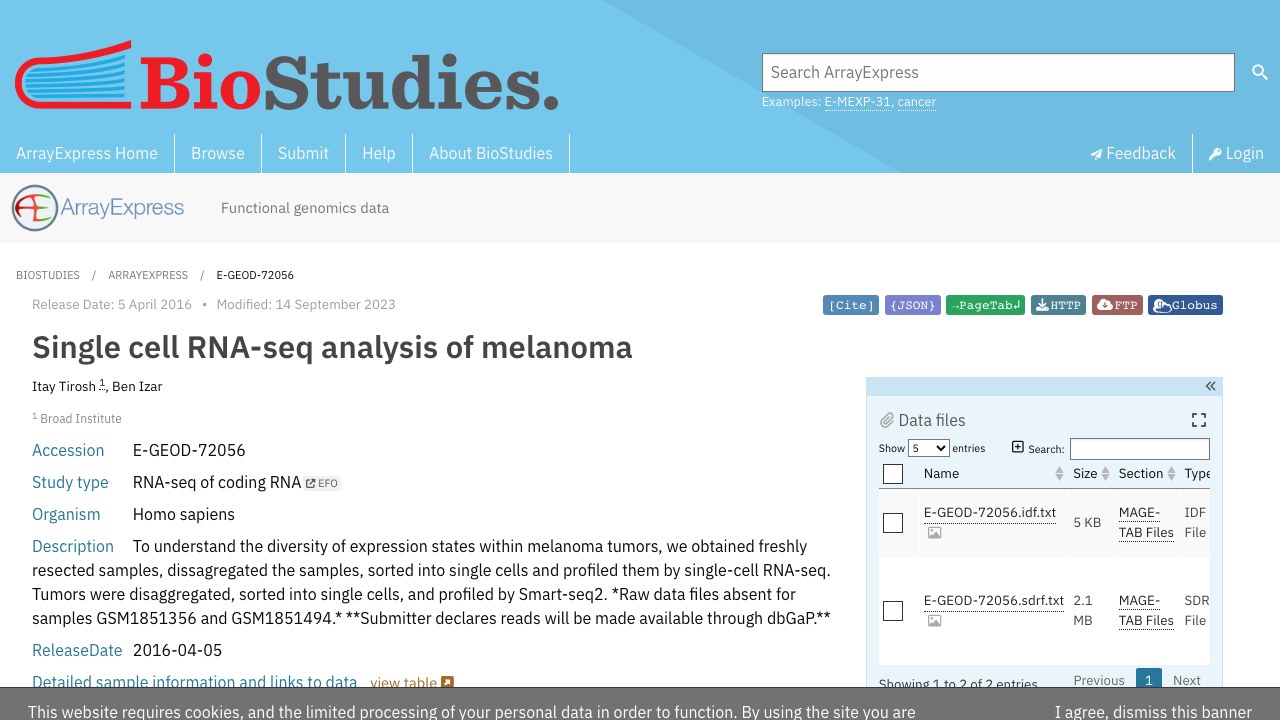Check the E-GEOD-72056.sdrf.txt file checkbox

pyautogui.click(x=893, y=611)
